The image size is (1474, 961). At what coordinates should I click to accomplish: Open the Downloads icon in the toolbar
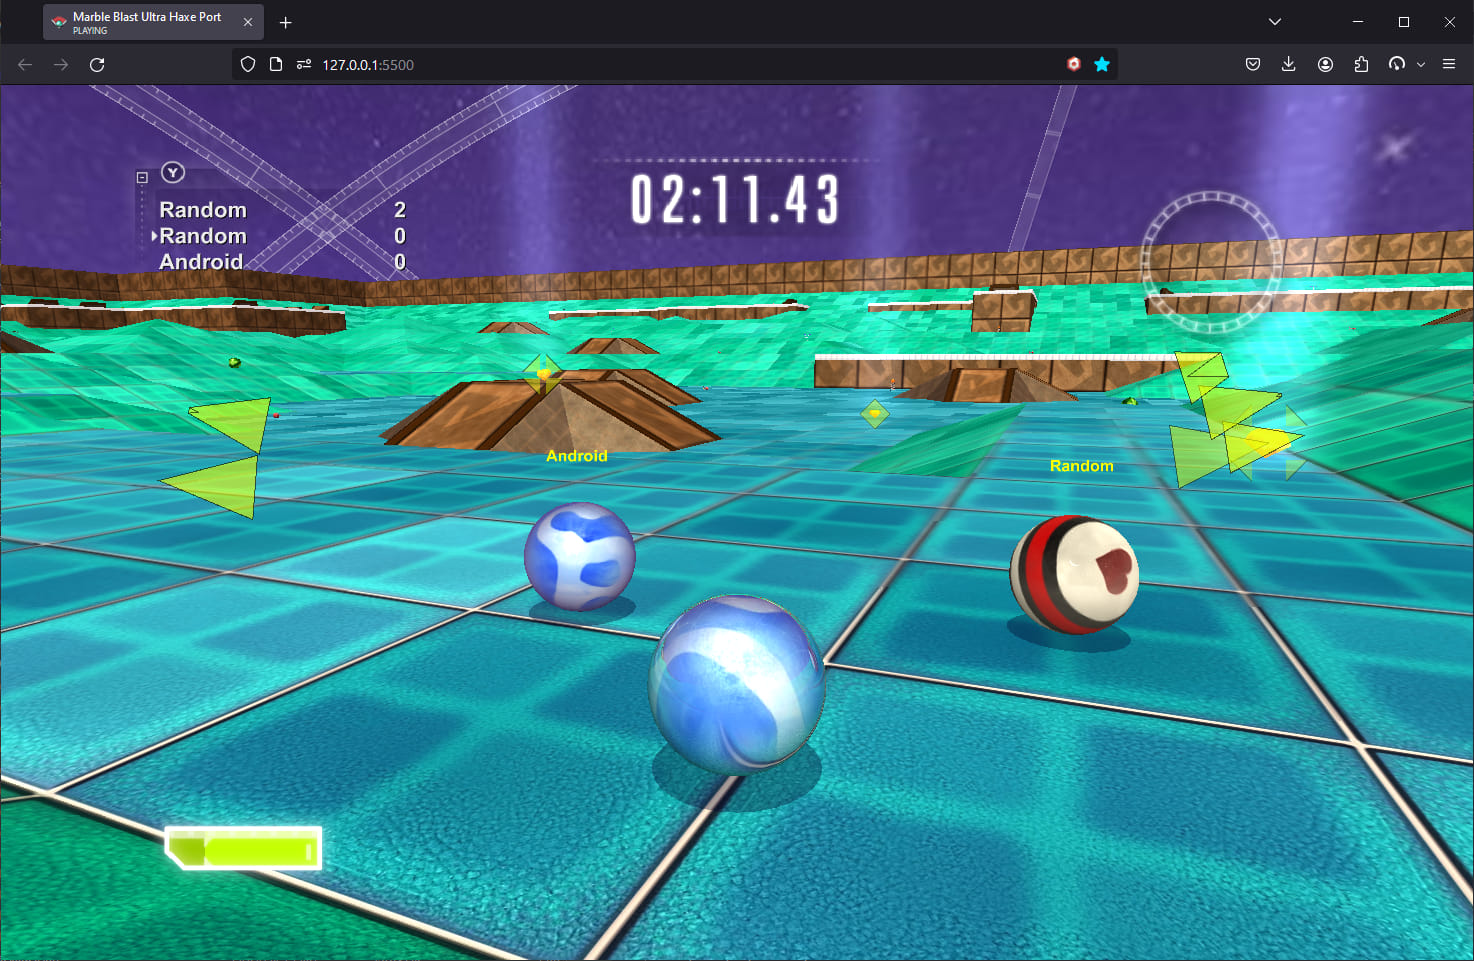tap(1288, 64)
